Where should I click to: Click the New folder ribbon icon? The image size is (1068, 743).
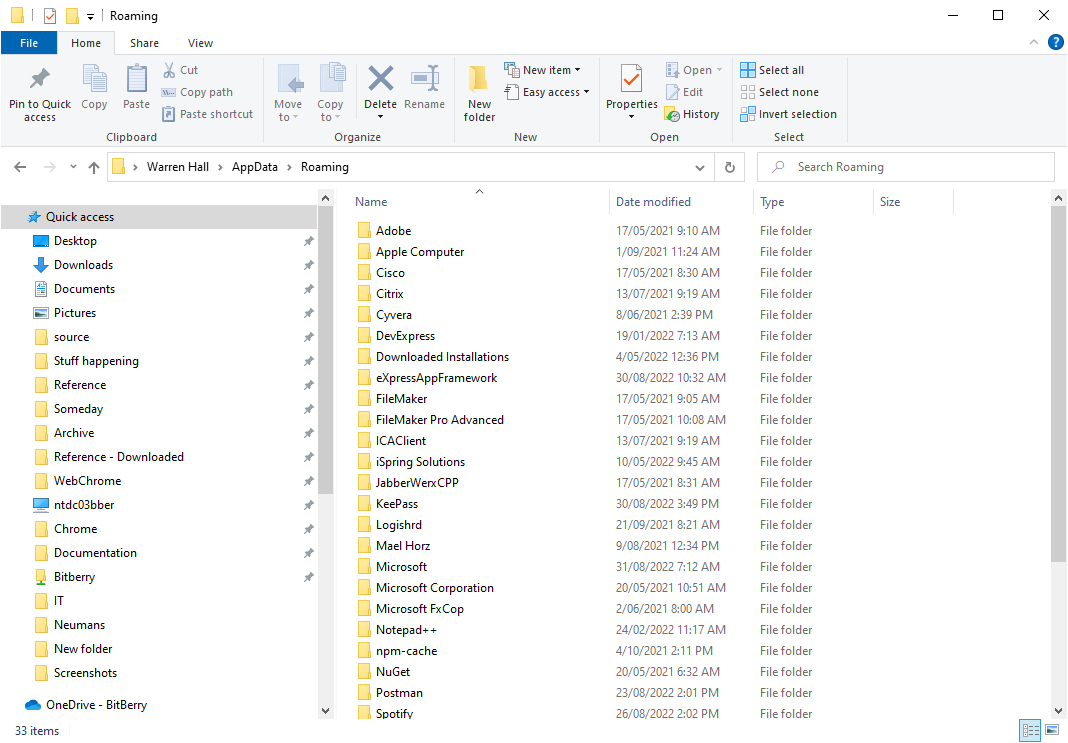[479, 80]
